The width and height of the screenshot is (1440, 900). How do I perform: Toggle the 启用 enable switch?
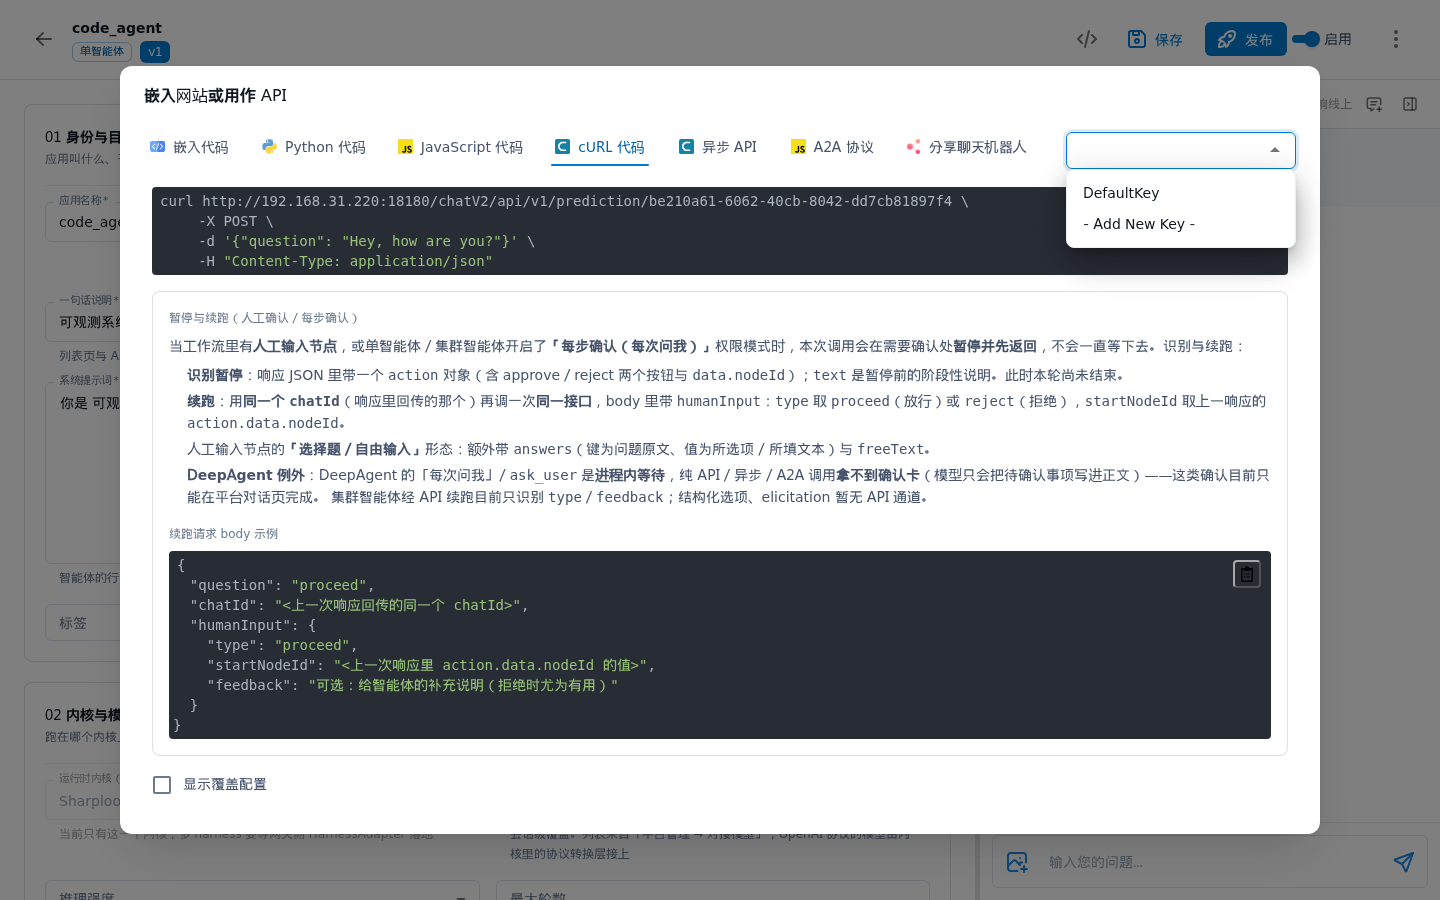[x=1306, y=39]
